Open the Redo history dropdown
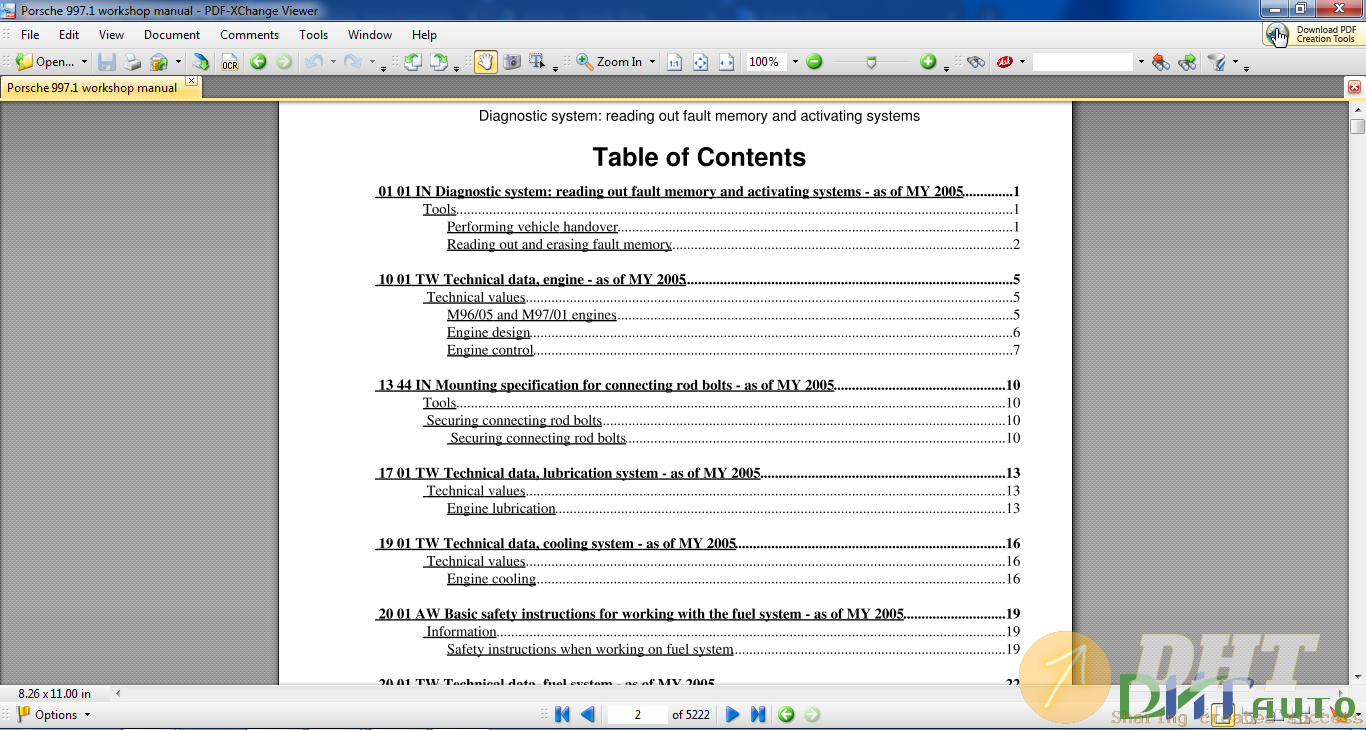The width and height of the screenshot is (1366, 730). click(372, 62)
